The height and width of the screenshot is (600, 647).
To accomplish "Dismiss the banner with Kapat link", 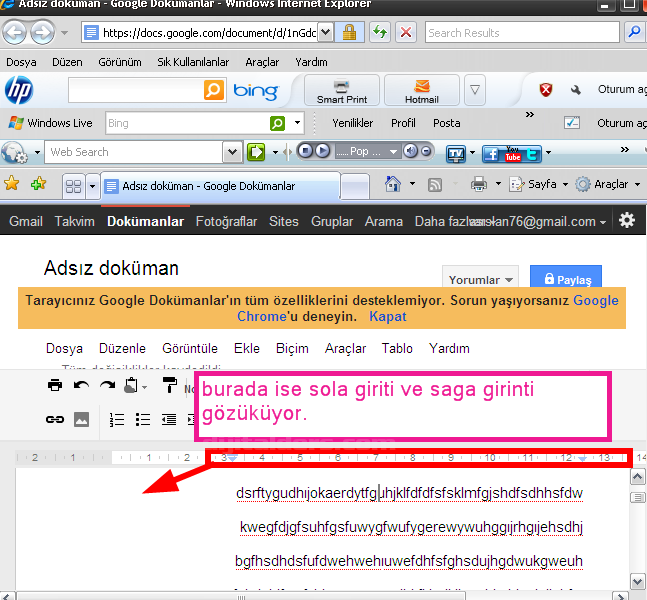I will point(387,316).
